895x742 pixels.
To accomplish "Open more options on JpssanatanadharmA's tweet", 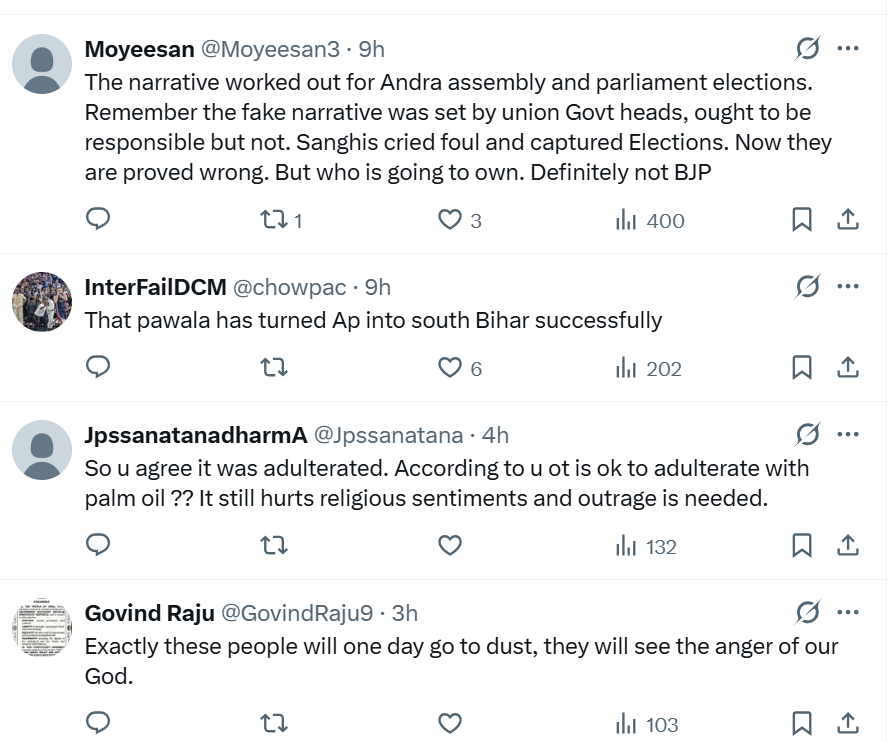I will [848, 434].
